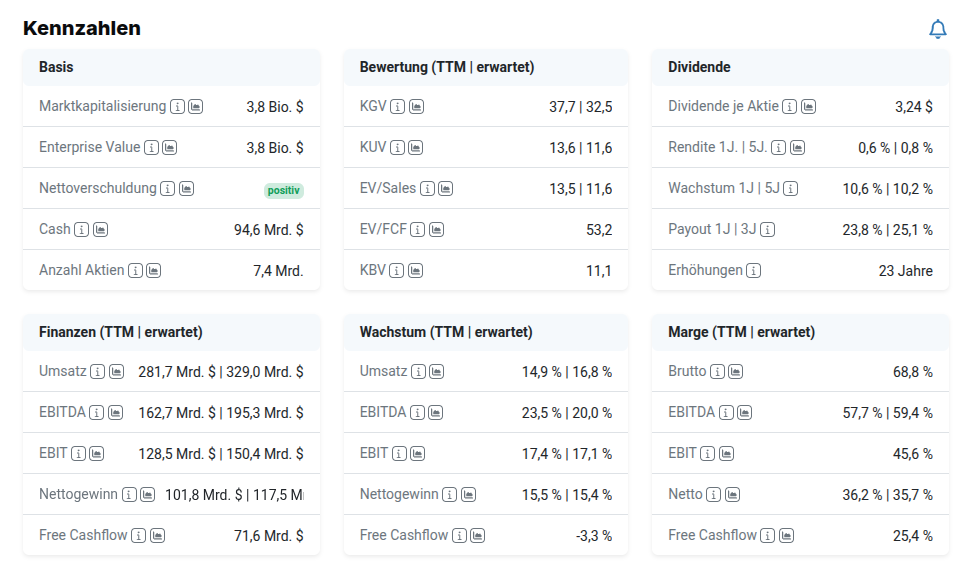
Task: Click the green positiv badge
Action: coord(283,190)
